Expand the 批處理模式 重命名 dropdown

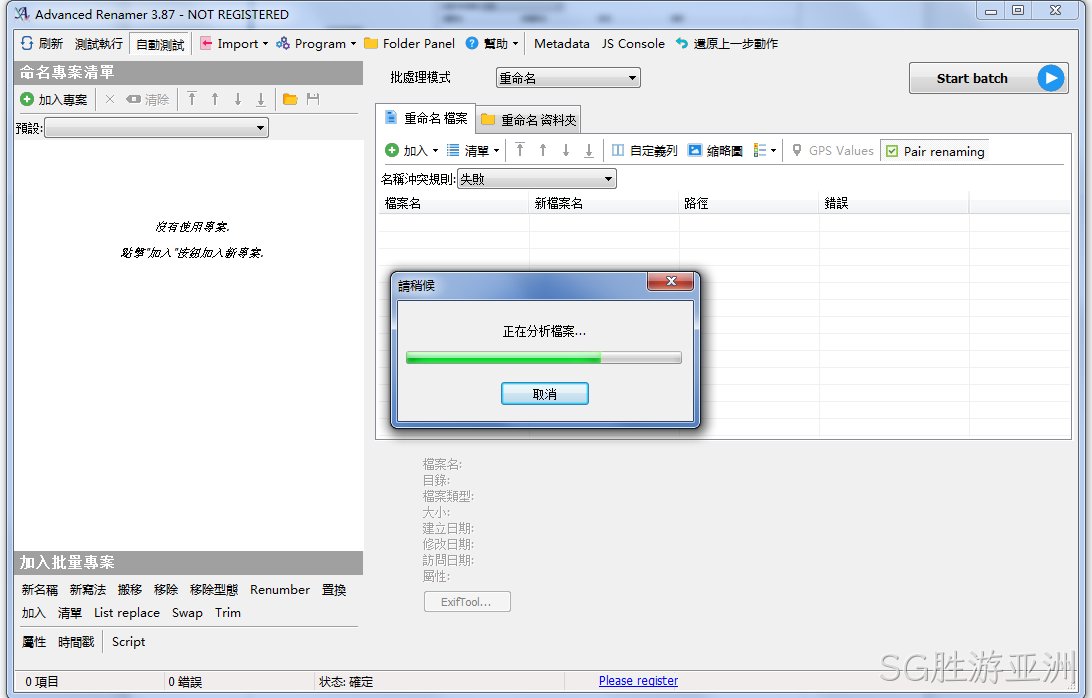click(568, 78)
